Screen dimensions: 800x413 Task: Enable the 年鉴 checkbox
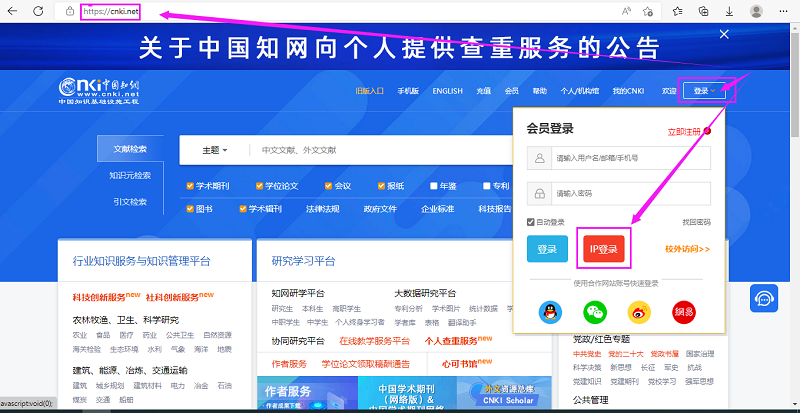click(x=434, y=186)
